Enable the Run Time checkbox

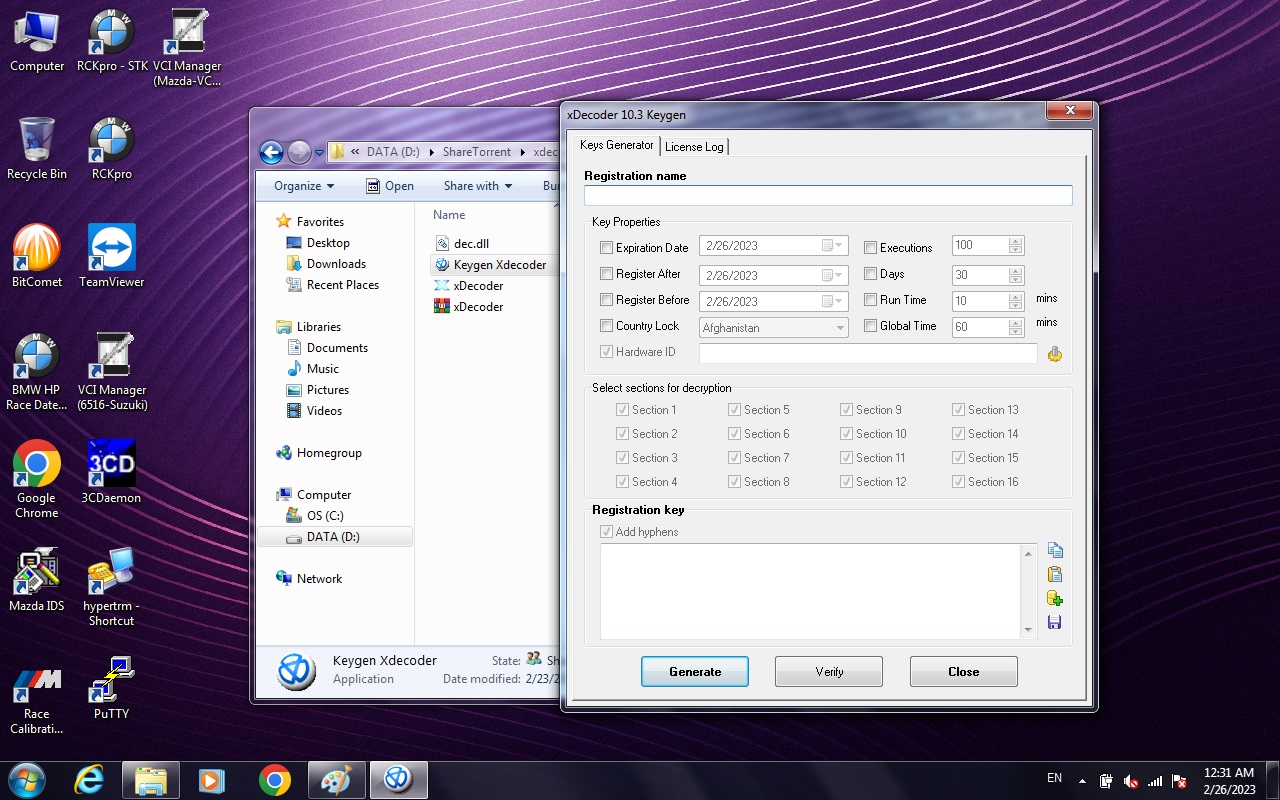870,300
